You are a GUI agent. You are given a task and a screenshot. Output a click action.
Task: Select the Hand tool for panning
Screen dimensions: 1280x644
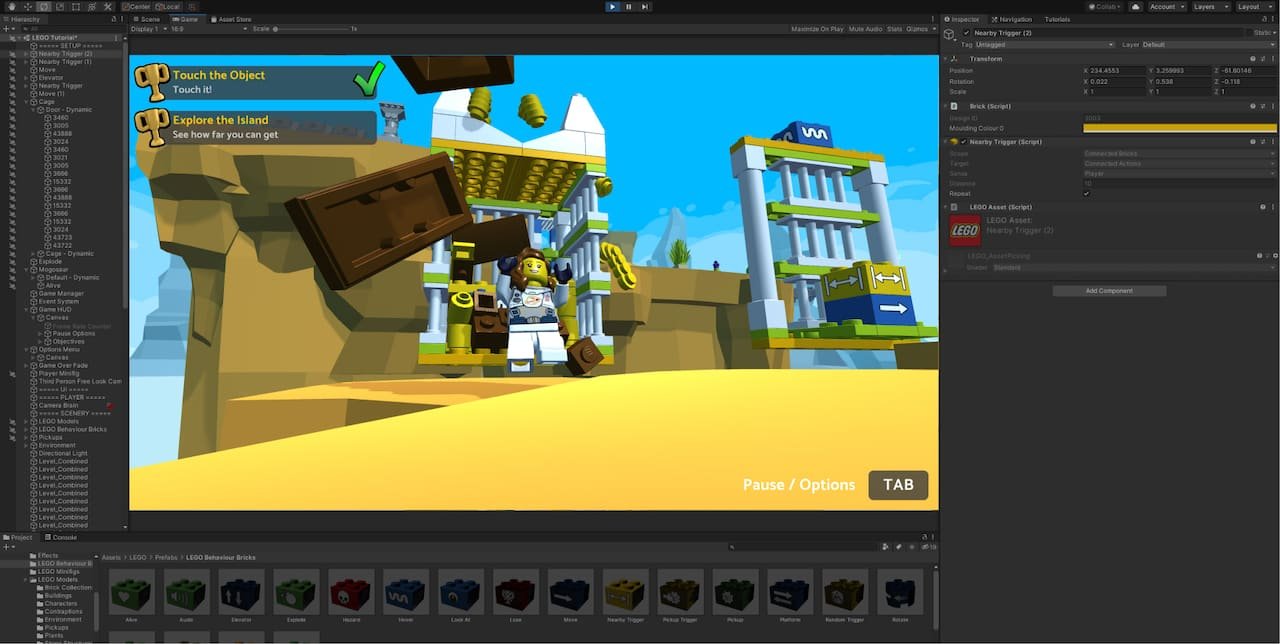click(x=12, y=6)
